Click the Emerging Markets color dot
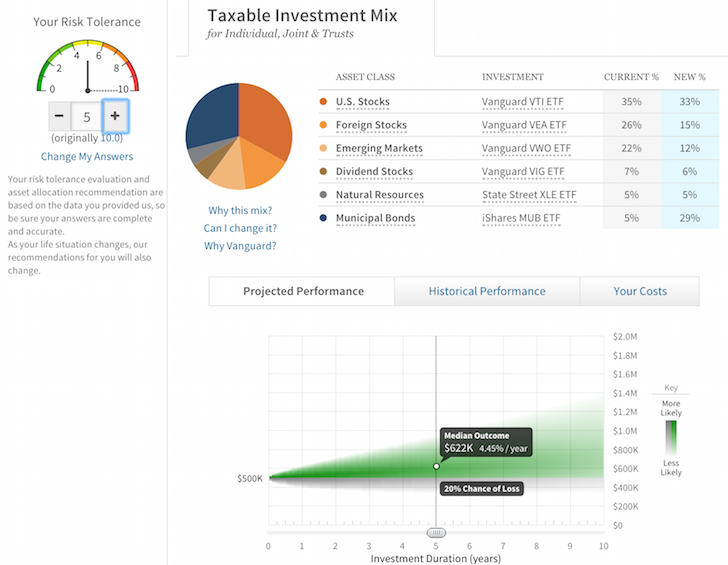Viewport: 728px width, 565px height. [x=323, y=148]
